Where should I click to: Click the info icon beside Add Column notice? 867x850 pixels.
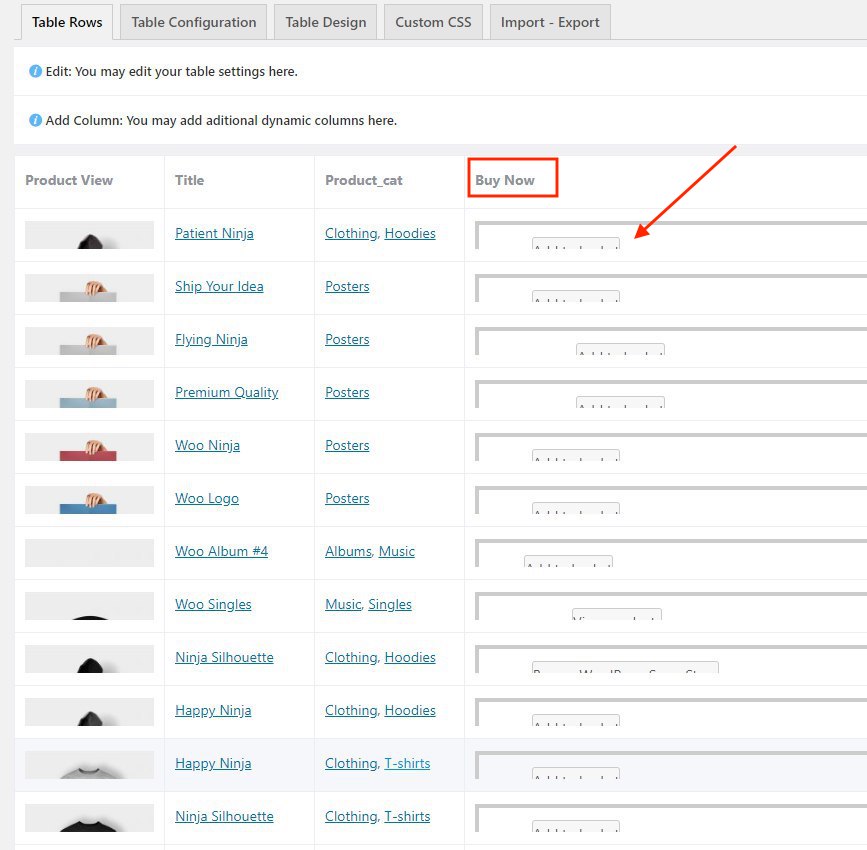pos(36,120)
